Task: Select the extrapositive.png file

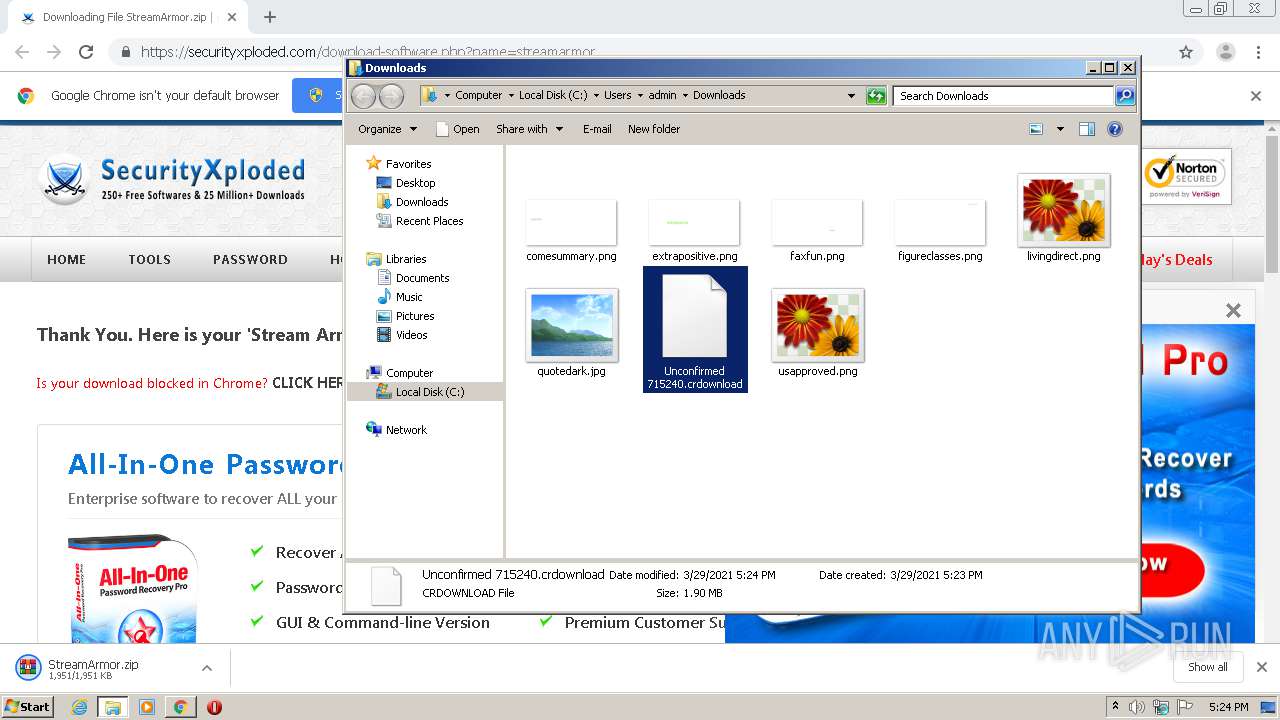Action: click(x=695, y=230)
